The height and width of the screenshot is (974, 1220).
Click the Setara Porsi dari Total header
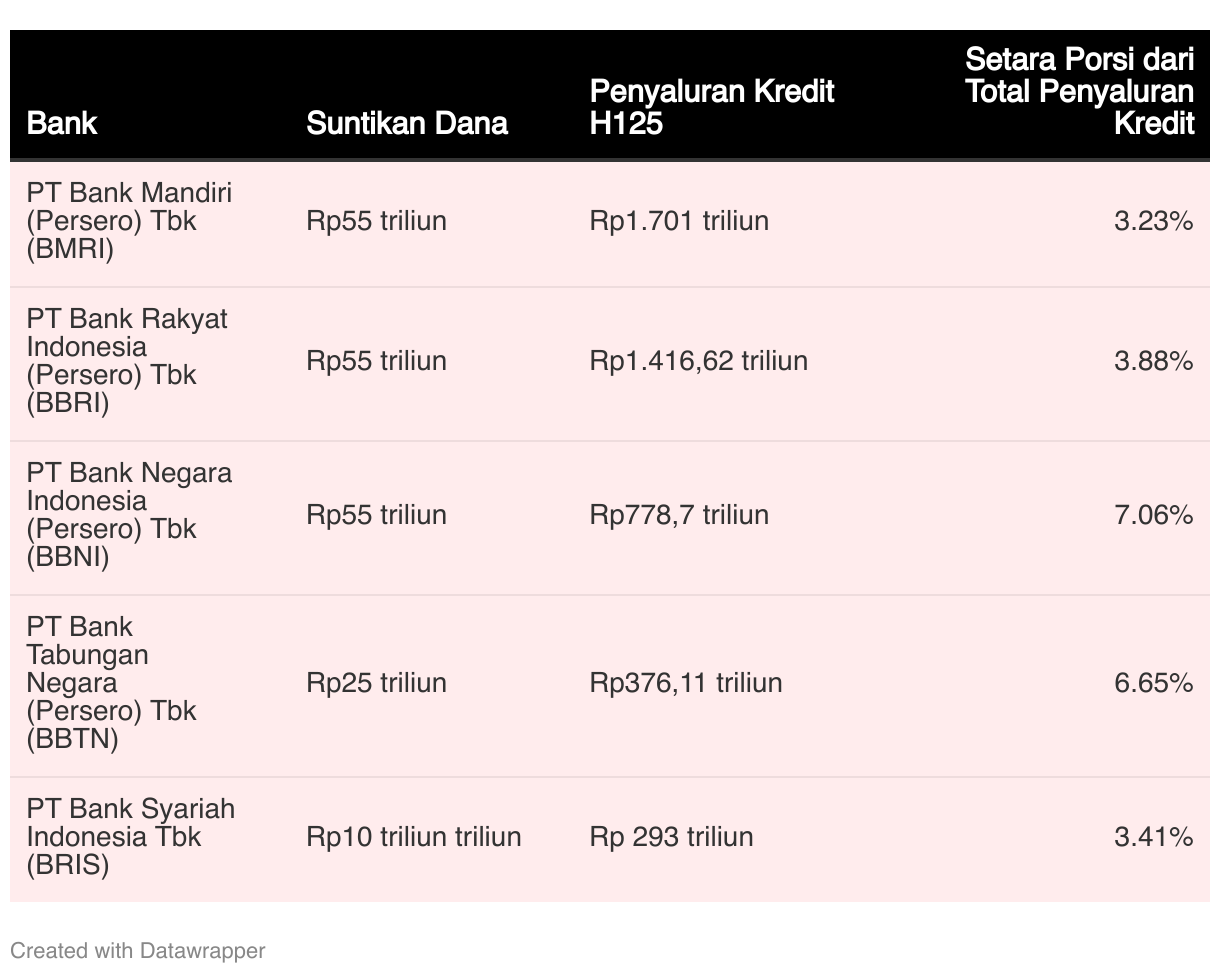1079,92
